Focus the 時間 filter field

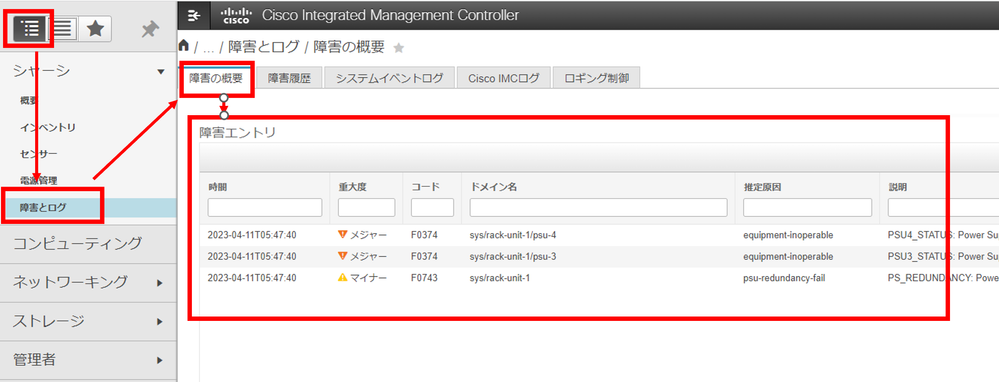coord(264,208)
